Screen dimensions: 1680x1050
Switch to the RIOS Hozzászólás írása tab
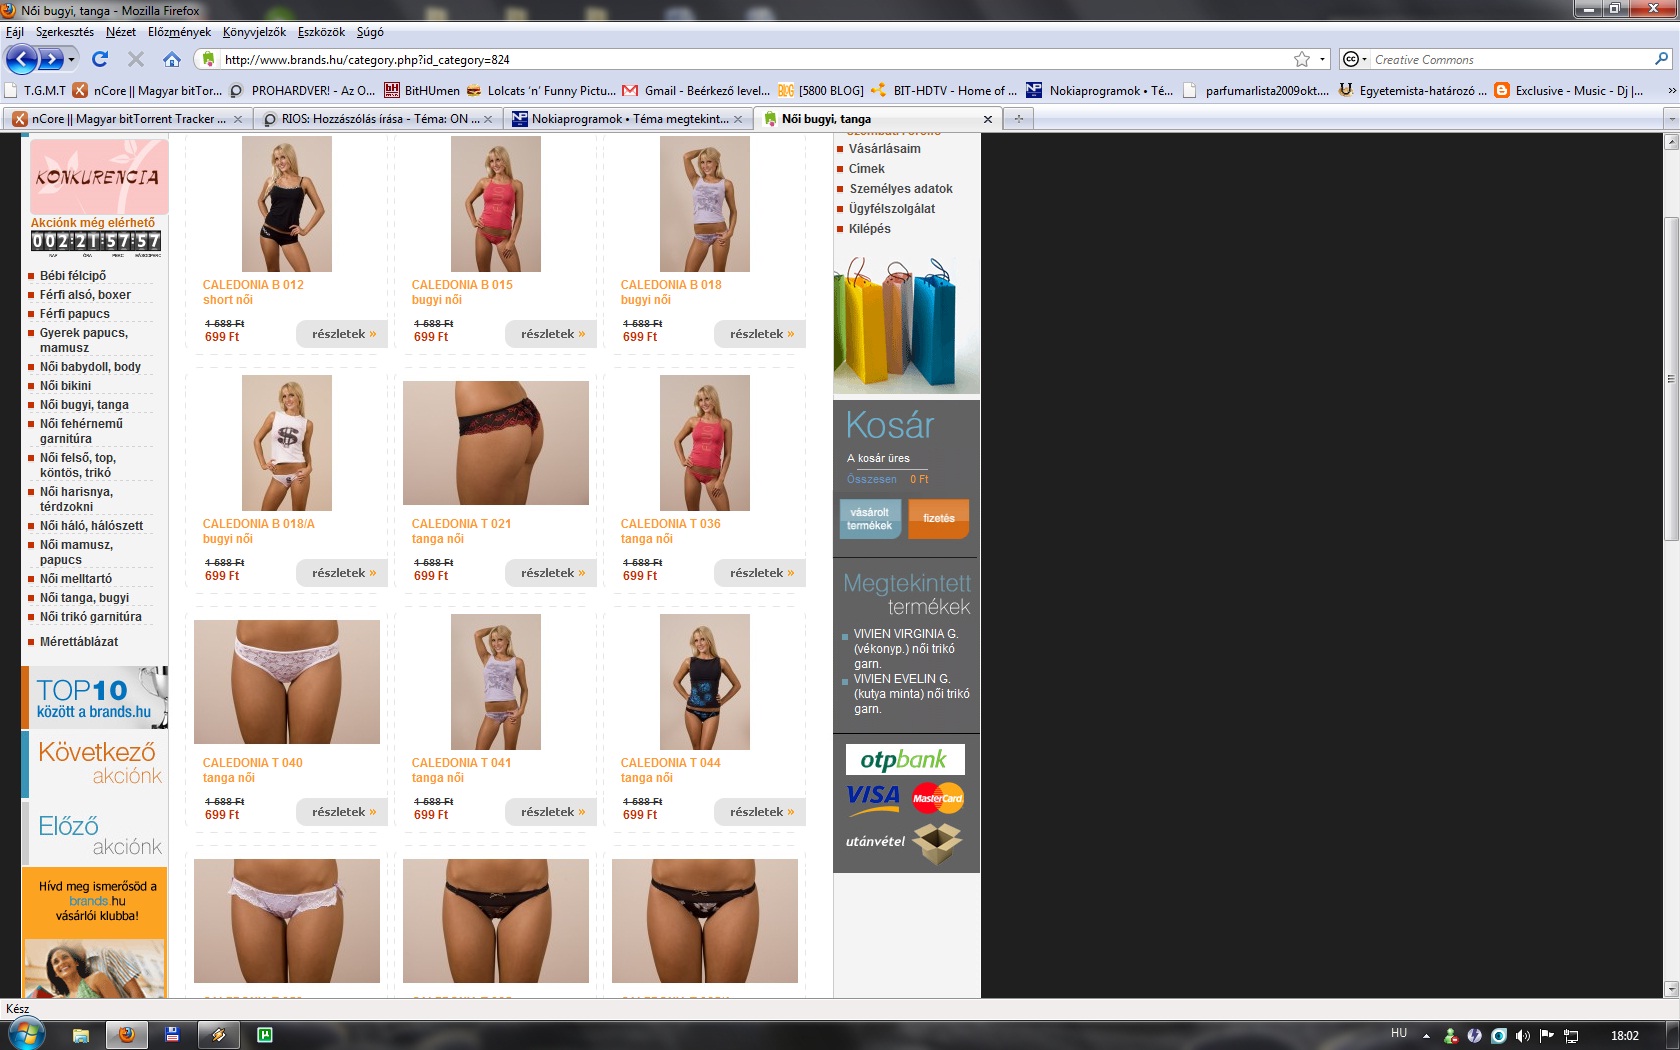(x=377, y=119)
